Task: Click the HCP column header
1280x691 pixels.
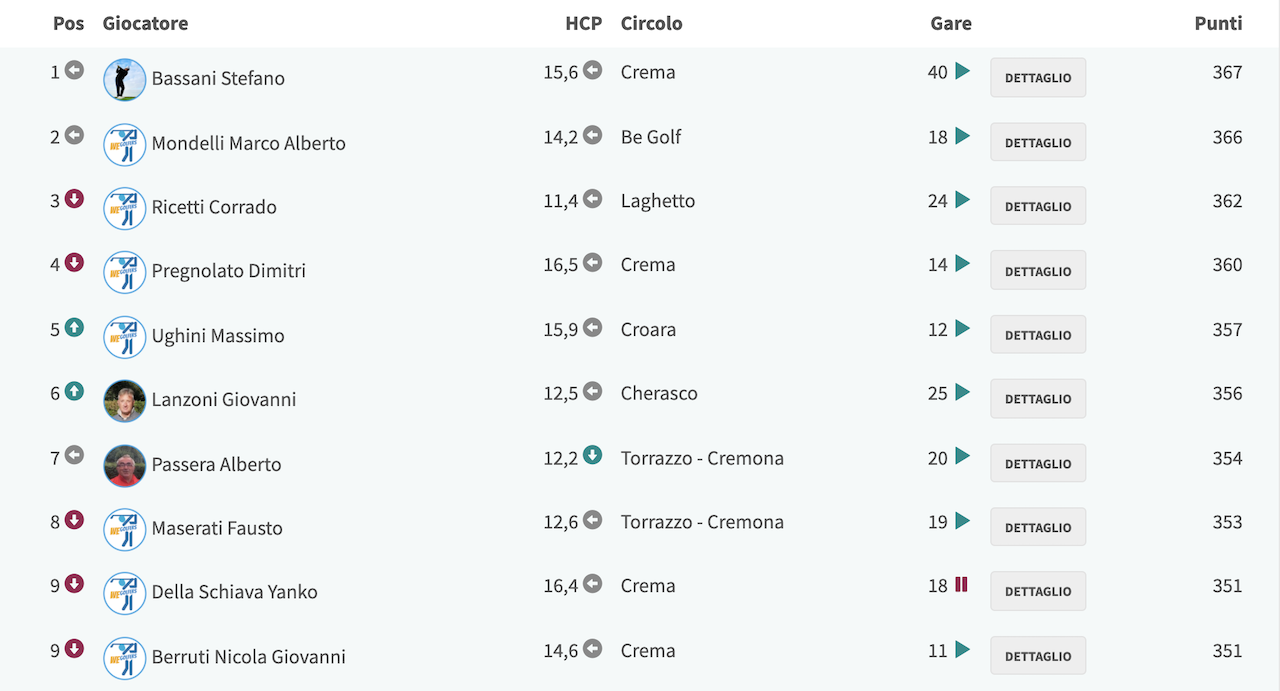Action: [584, 23]
